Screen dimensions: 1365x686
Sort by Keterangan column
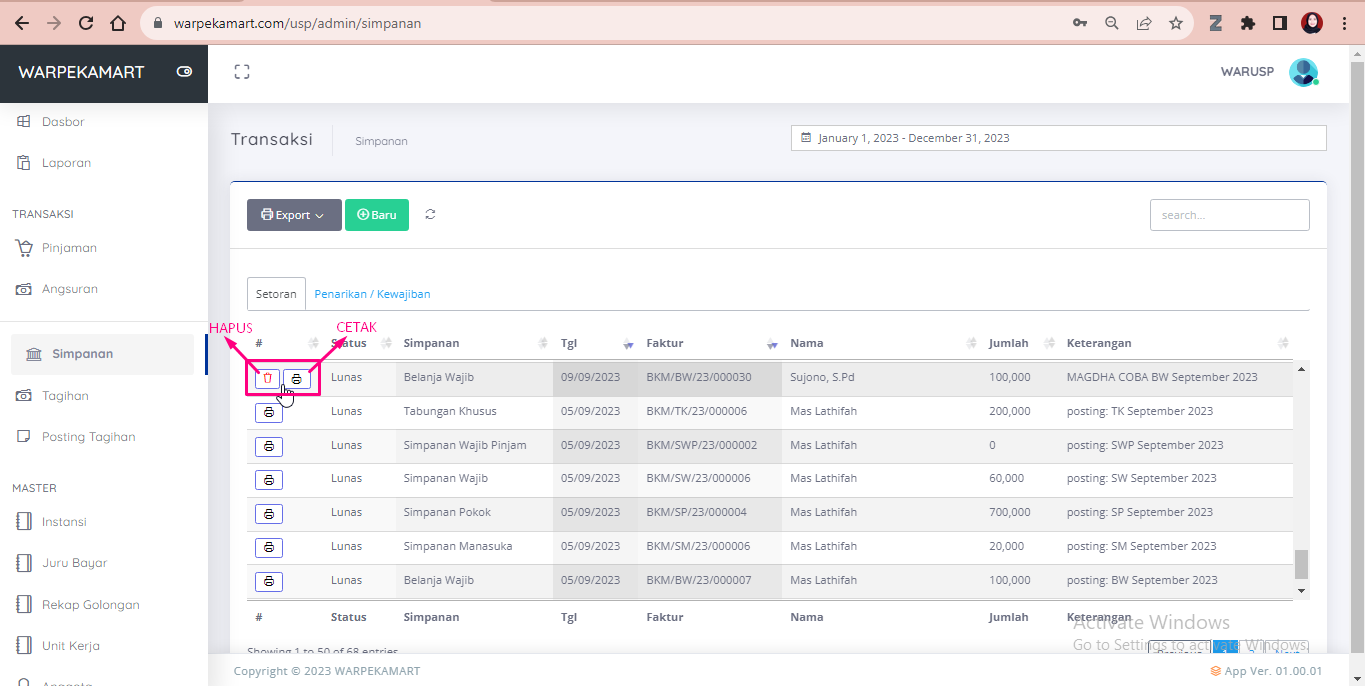(x=1175, y=343)
